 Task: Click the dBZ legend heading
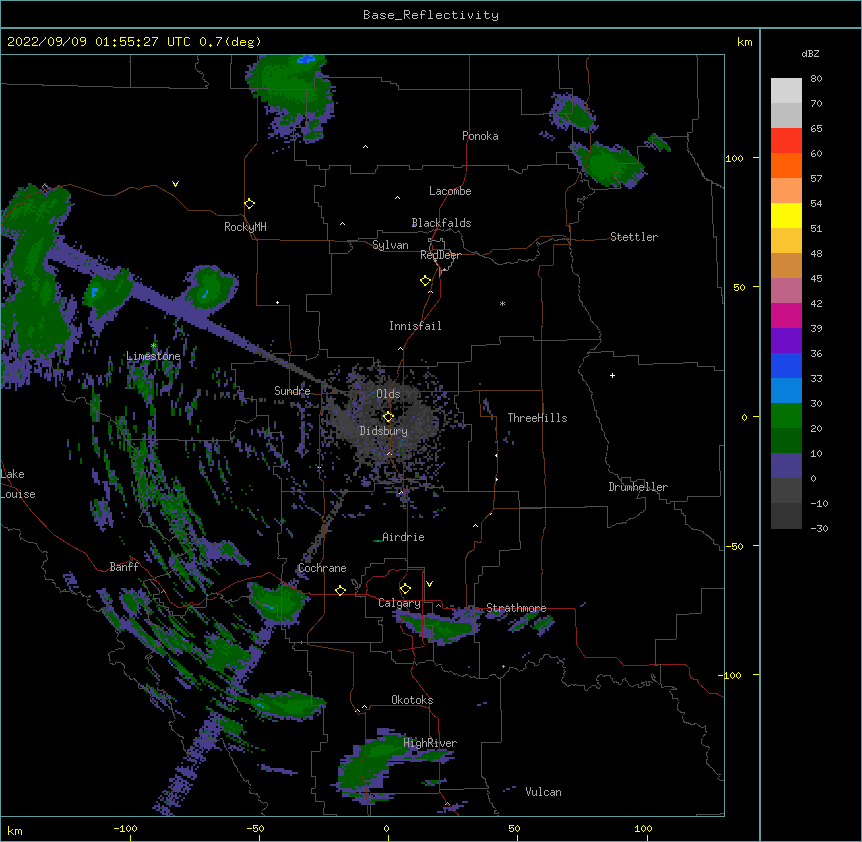[x=810, y=54]
